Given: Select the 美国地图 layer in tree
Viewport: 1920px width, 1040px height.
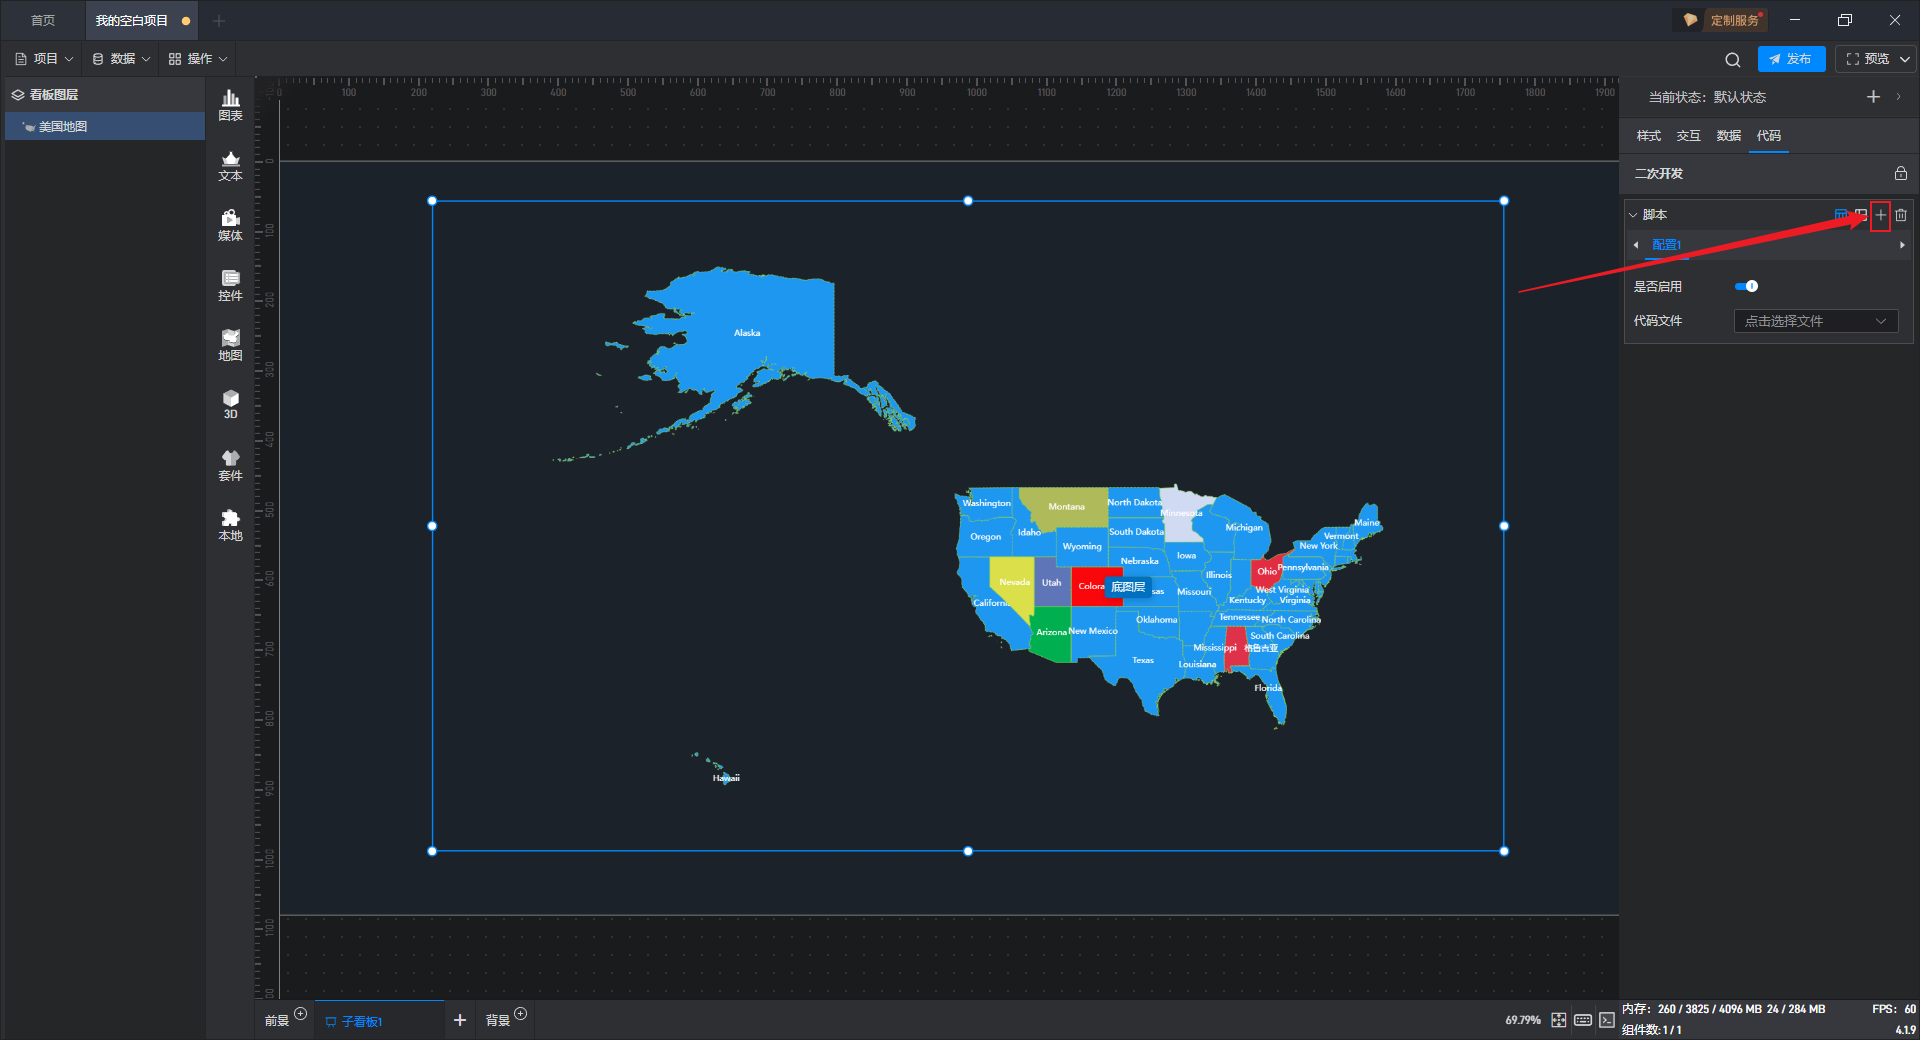Looking at the screenshot, I should (63, 127).
